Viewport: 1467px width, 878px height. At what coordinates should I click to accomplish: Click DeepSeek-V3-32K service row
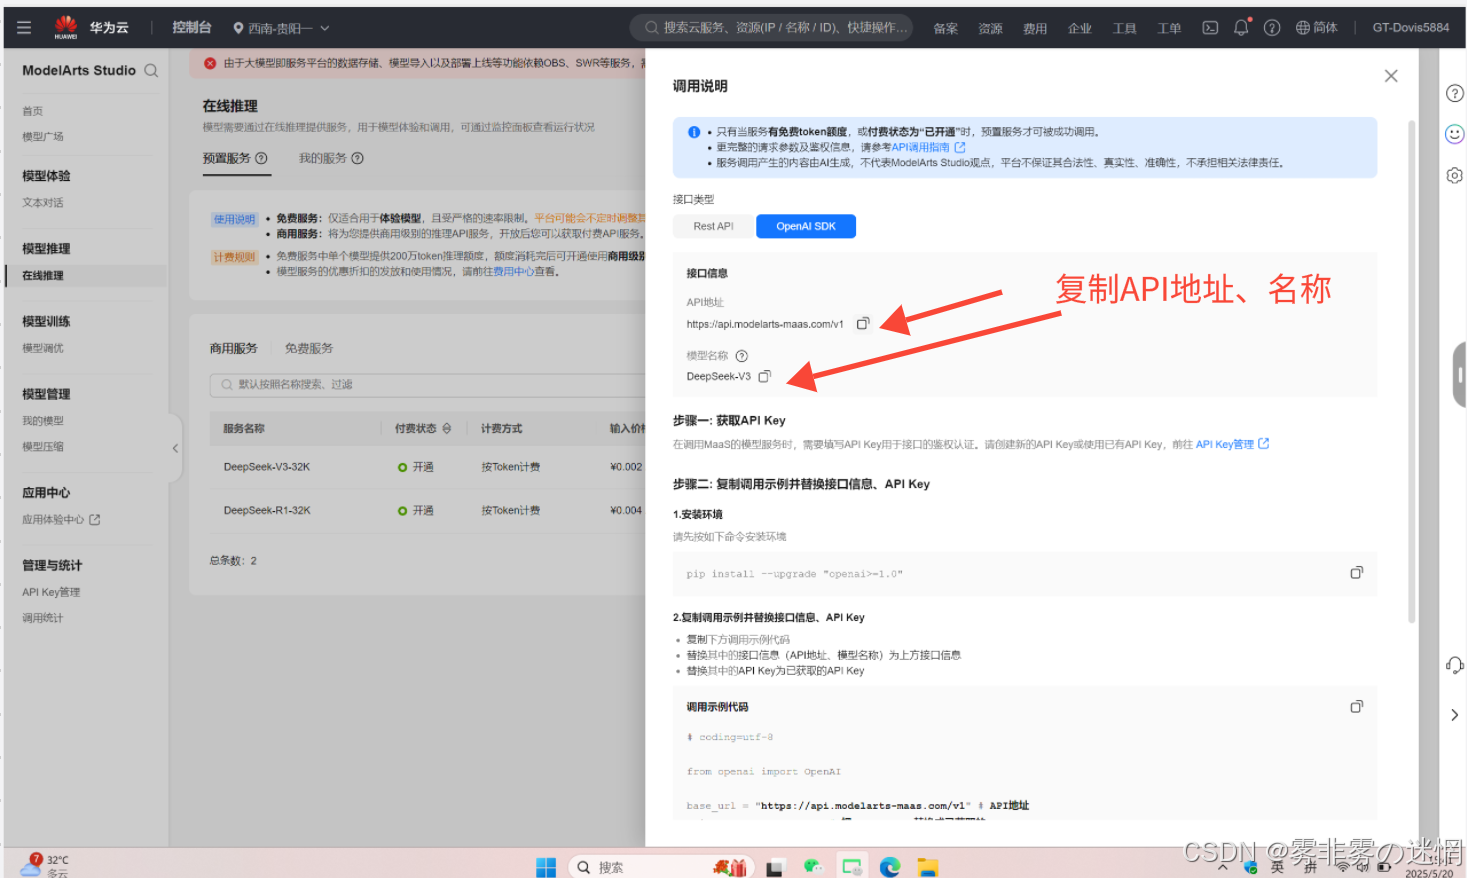tap(427, 467)
